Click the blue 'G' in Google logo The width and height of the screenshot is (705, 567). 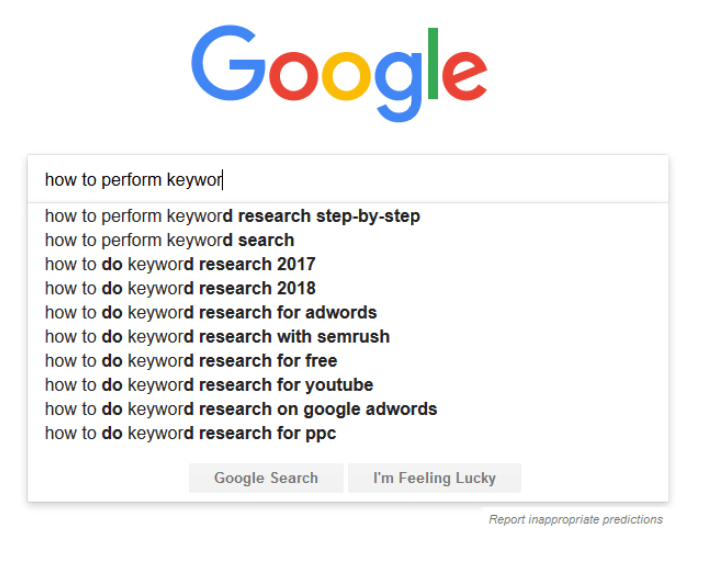228,63
